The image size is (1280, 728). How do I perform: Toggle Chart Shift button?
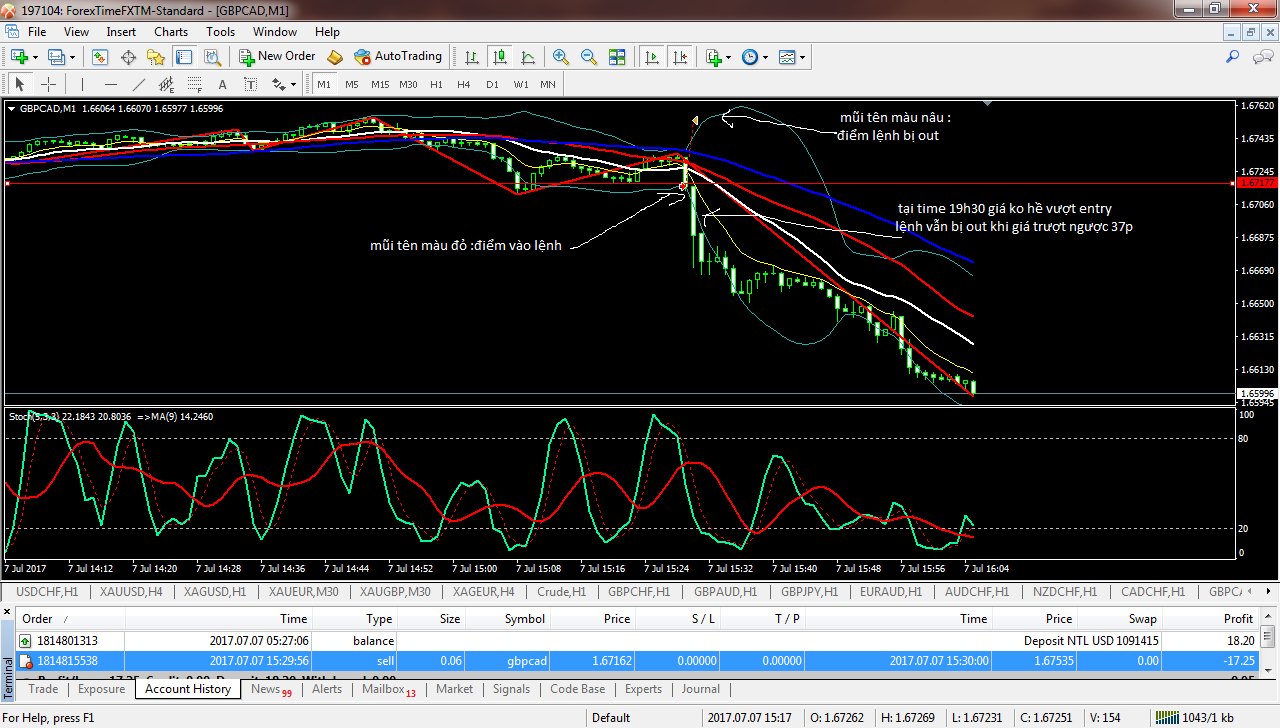click(681, 57)
